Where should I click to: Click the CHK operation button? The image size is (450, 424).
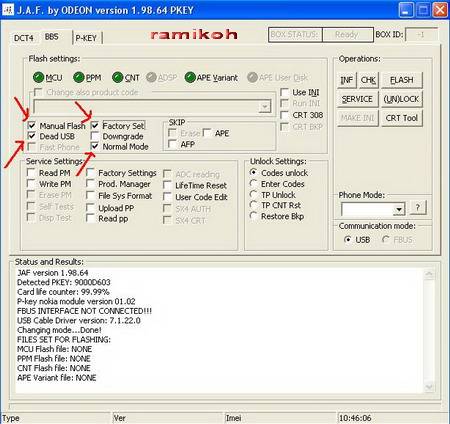click(x=369, y=80)
